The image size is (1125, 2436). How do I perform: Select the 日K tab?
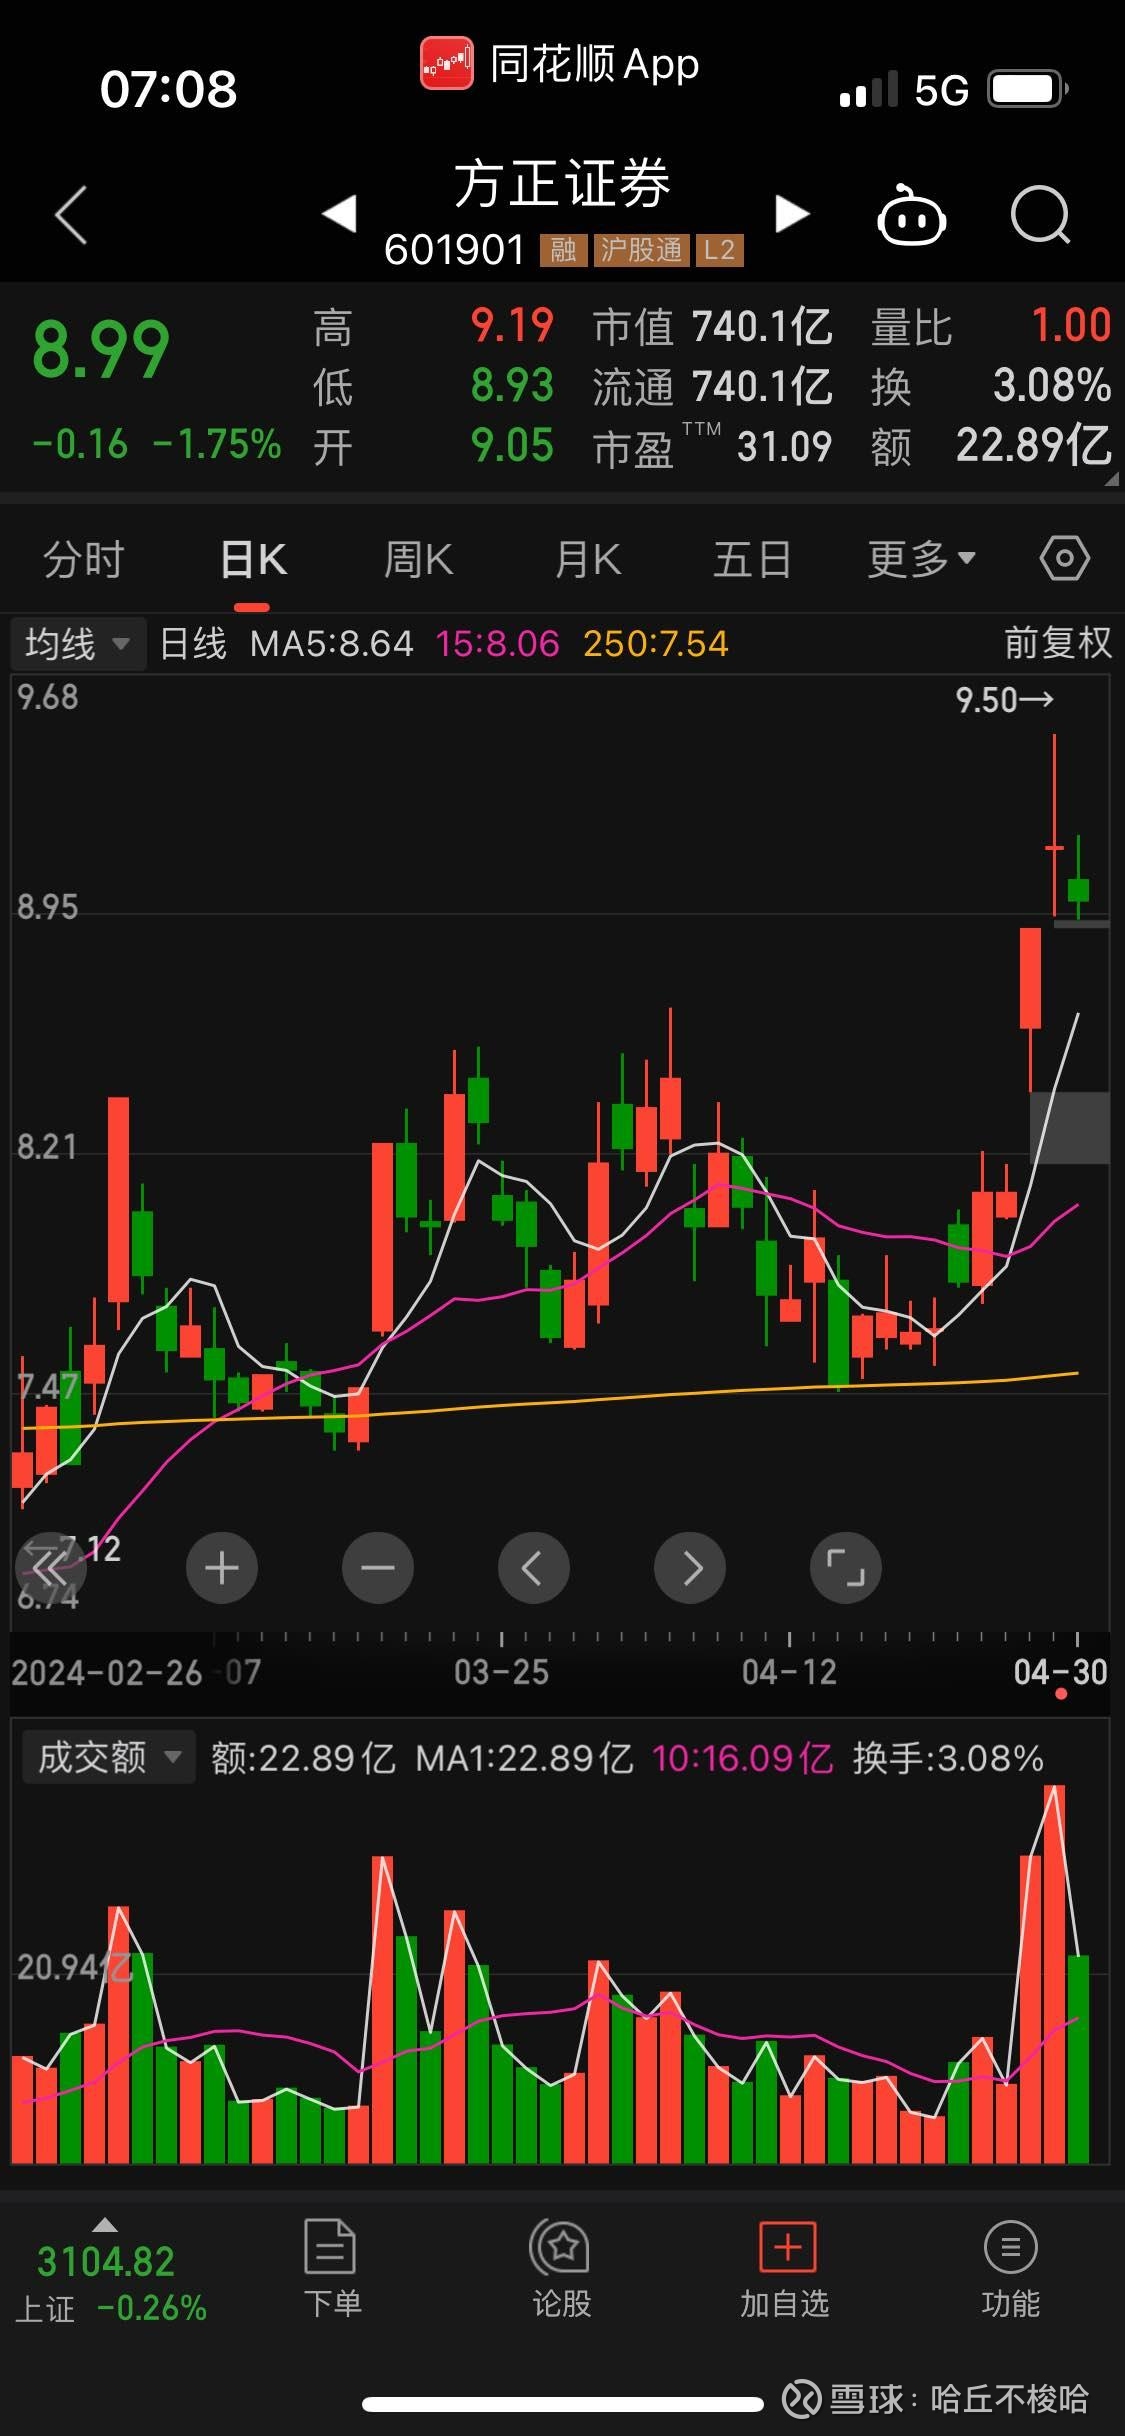pyautogui.click(x=253, y=559)
